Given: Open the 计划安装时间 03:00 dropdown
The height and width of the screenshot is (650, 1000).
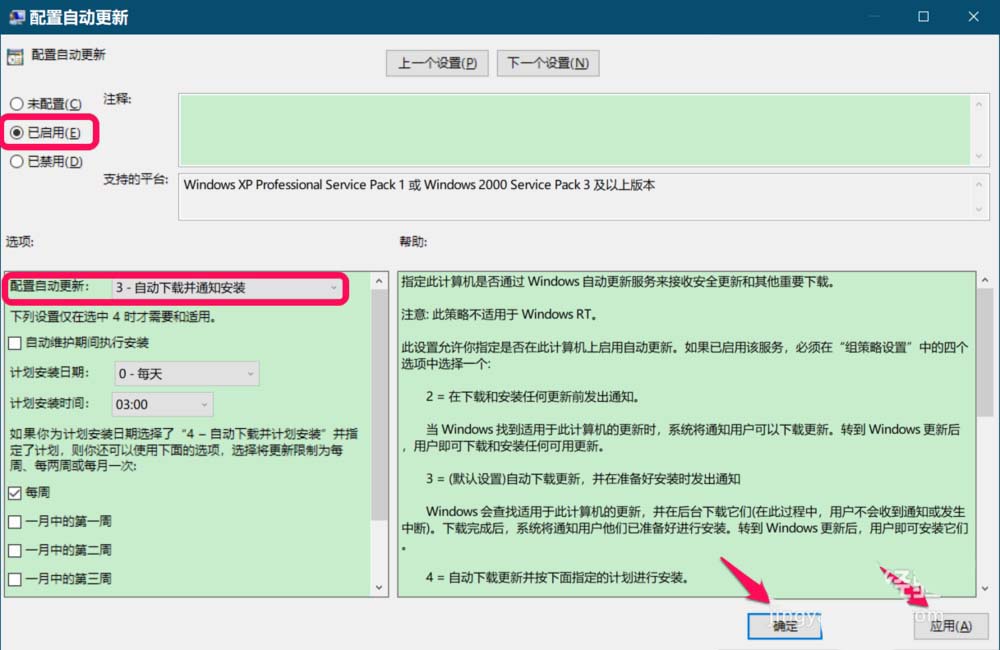Looking at the screenshot, I should (163, 404).
